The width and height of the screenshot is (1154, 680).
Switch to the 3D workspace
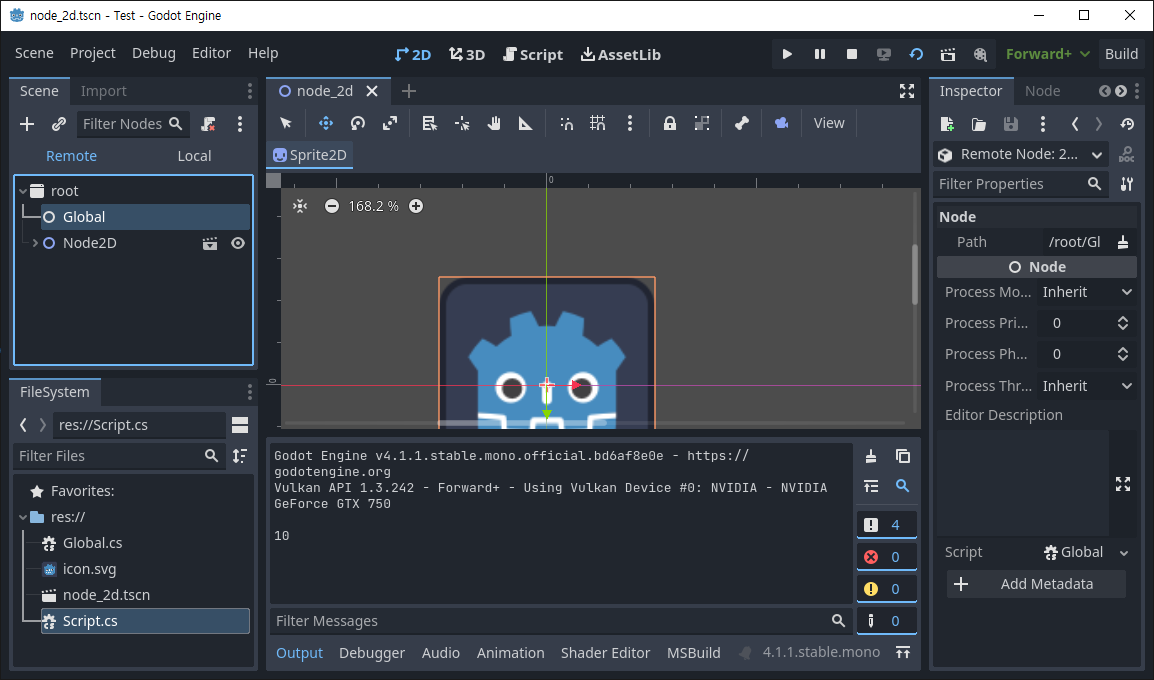point(467,54)
